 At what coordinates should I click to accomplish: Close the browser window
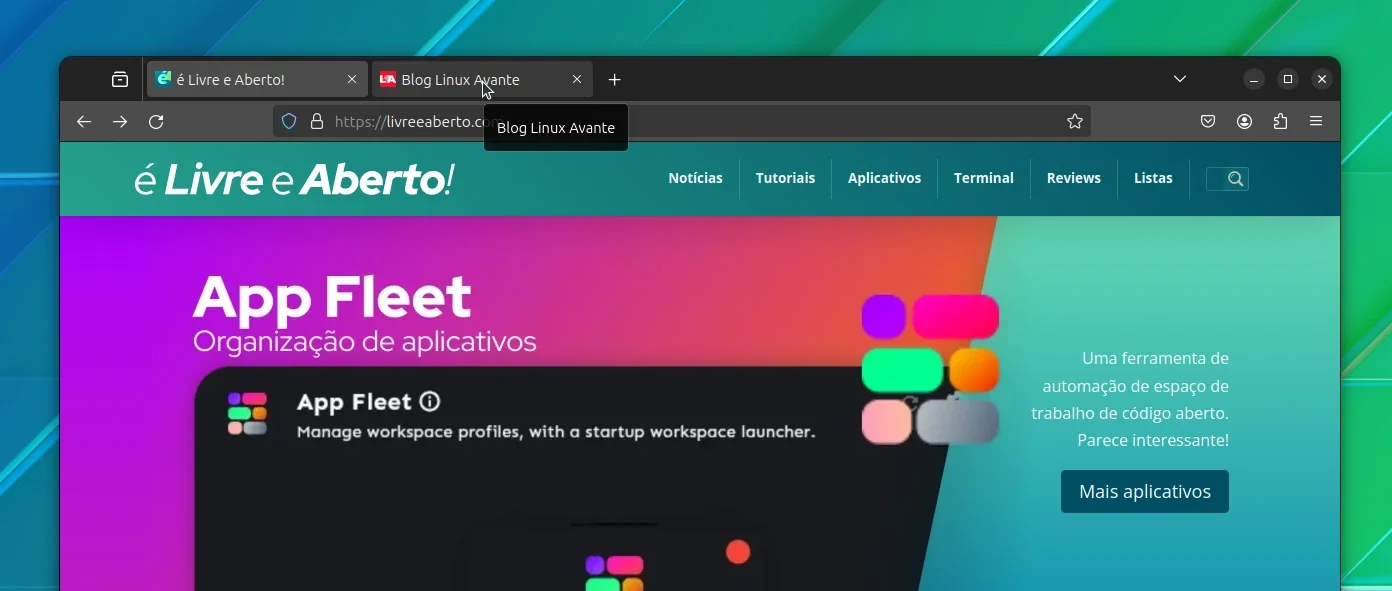(1322, 79)
